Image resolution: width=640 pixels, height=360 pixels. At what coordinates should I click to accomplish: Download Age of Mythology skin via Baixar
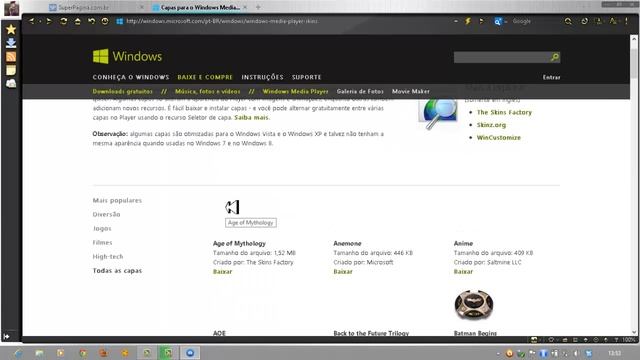222,272
